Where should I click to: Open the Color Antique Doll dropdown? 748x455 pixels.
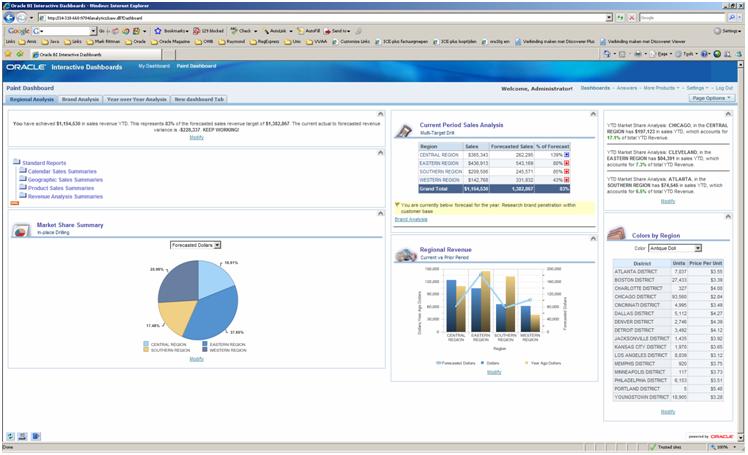pos(675,248)
